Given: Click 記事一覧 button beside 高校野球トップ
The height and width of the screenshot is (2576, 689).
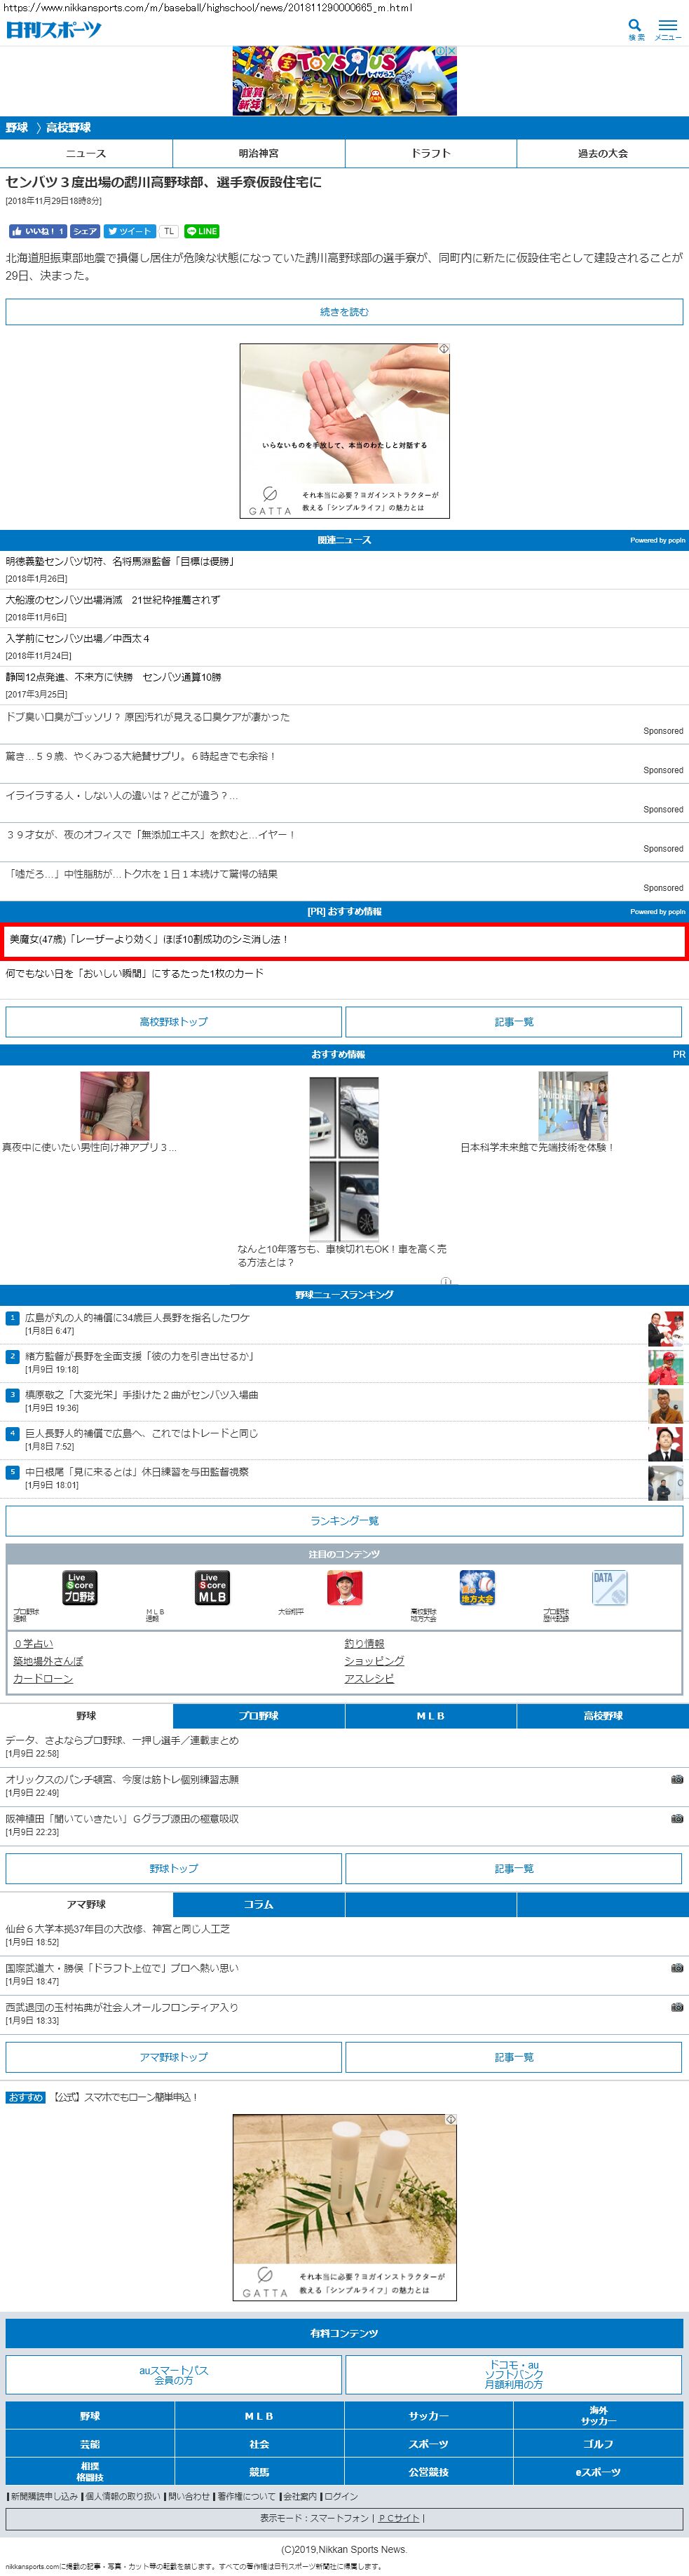Looking at the screenshot, I should pyautogui.click(x=514, y=1021).
